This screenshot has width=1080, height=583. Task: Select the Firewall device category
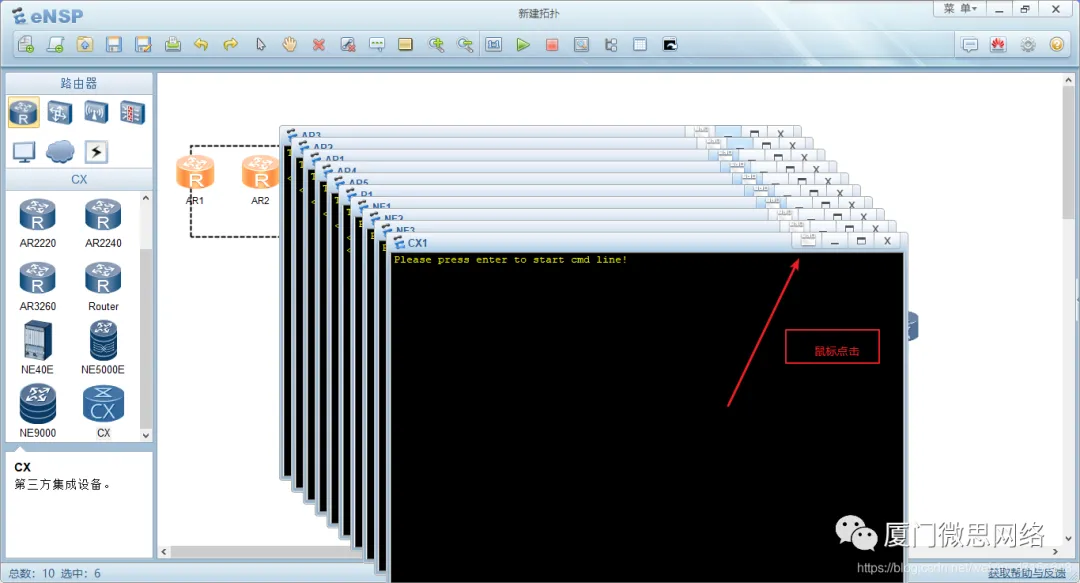132,112
